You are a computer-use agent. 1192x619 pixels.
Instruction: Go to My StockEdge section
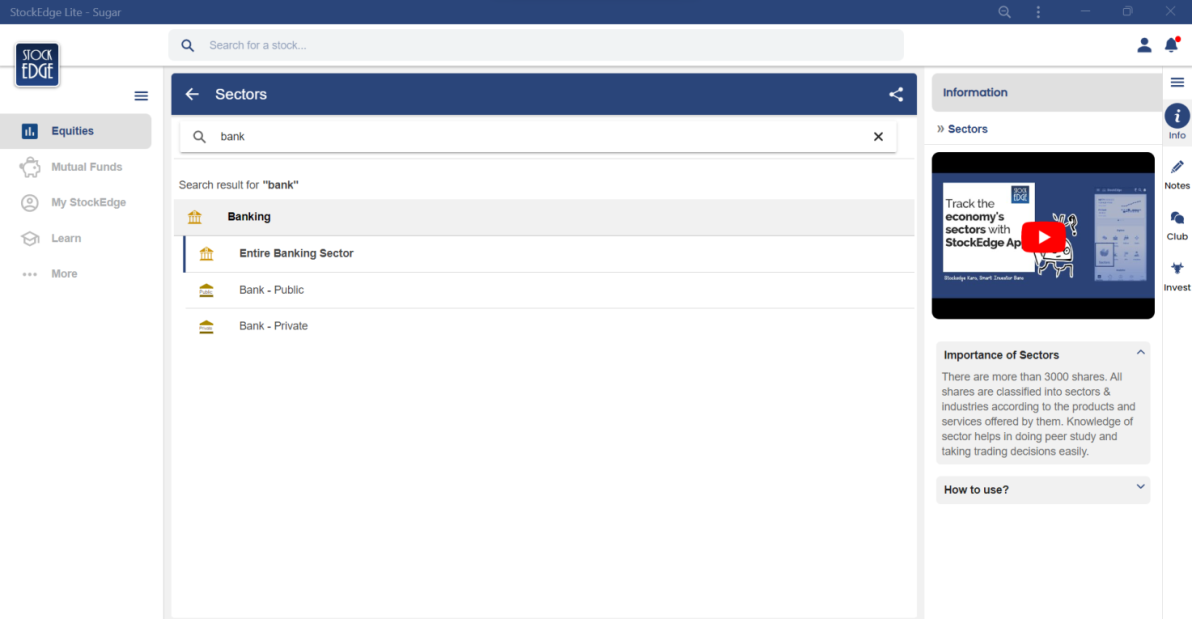coord(88,202)
